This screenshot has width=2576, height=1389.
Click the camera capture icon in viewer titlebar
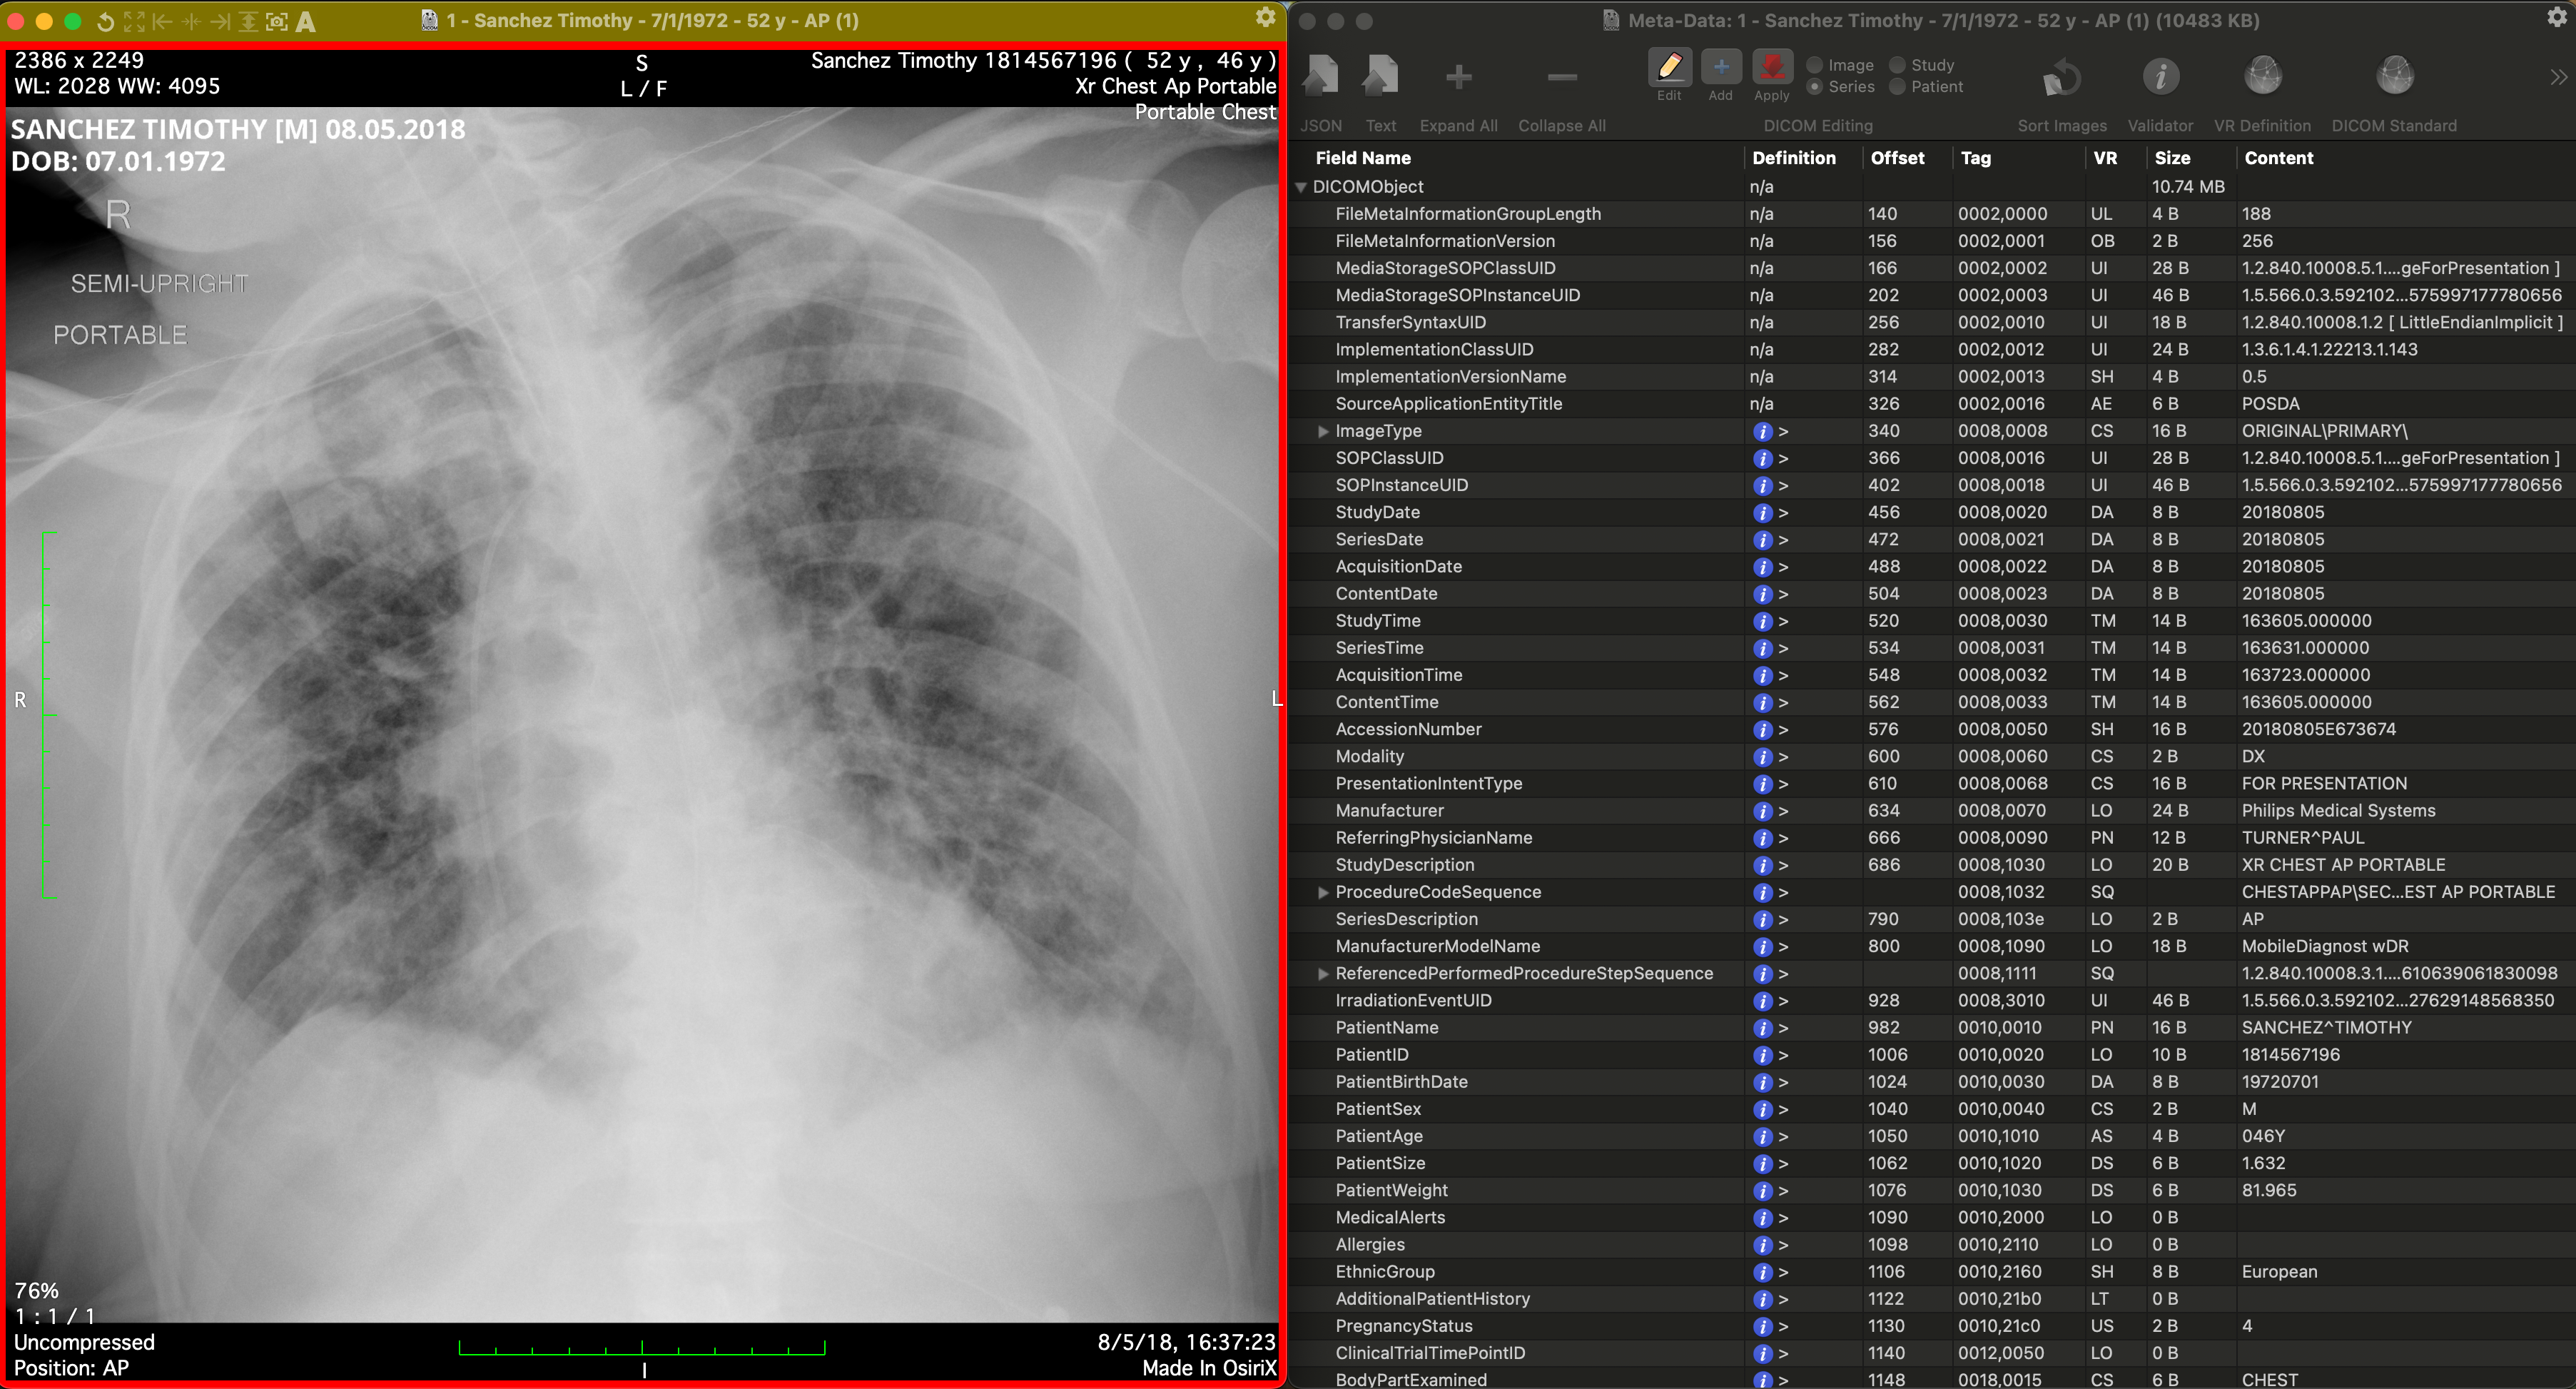click(x=277, y=21)
